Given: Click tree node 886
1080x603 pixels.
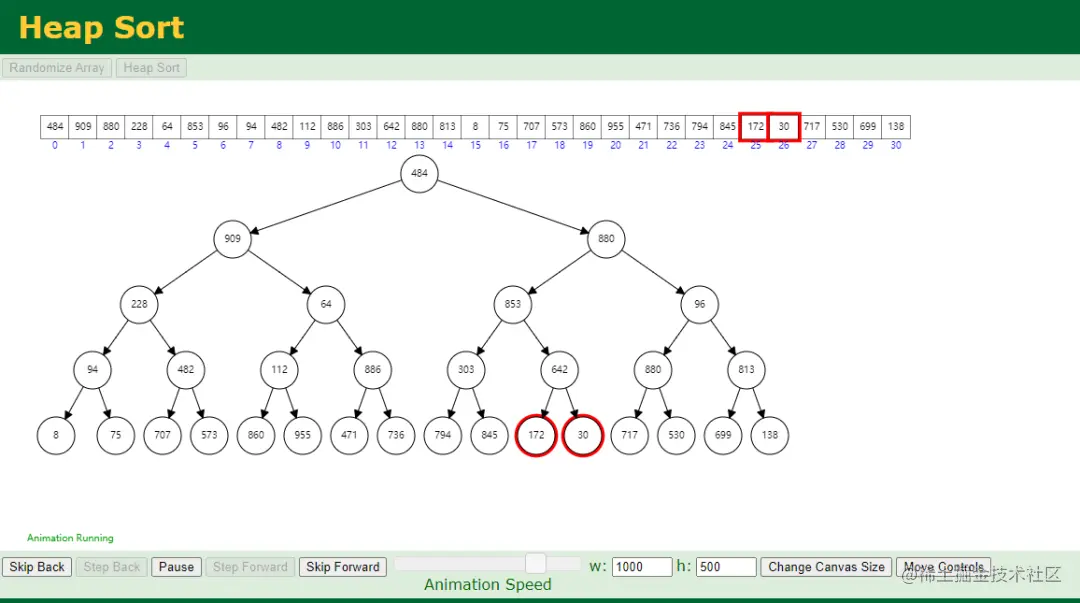Looking at the screenshot, I should 373,369.
